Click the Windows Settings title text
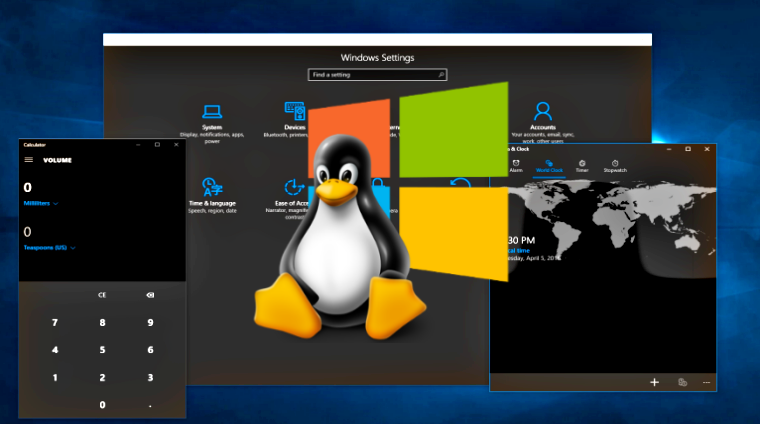The image size is (760, 424). pos(377,58)
